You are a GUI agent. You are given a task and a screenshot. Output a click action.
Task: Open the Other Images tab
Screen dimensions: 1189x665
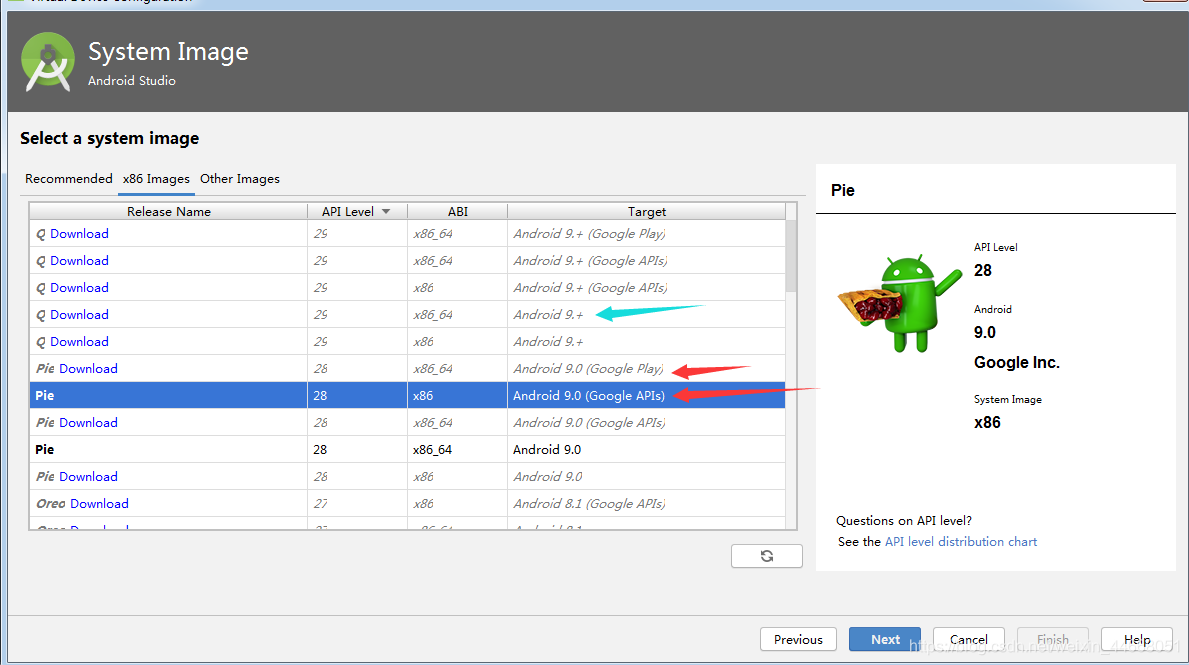tap(240, 179)
